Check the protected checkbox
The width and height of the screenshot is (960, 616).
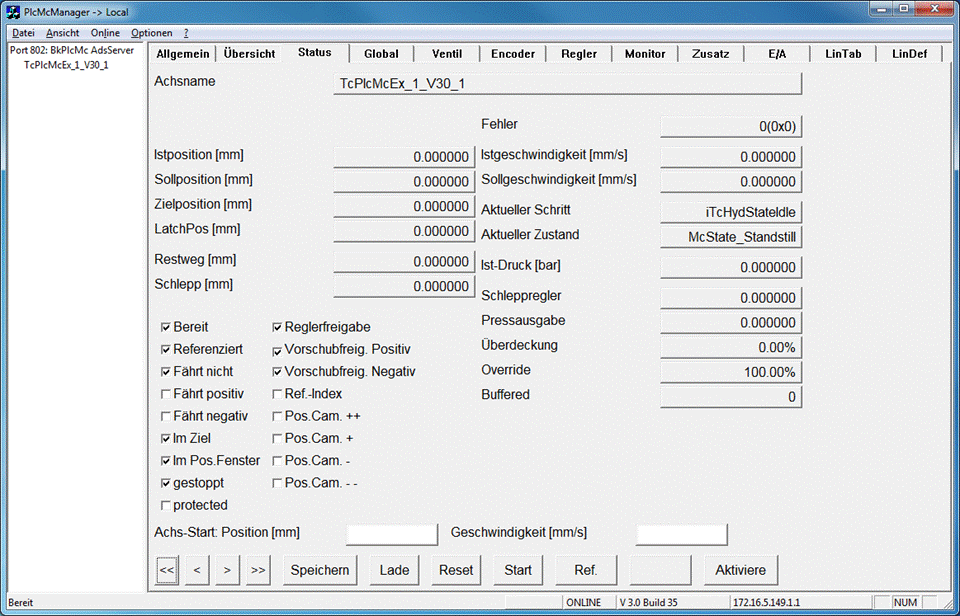[165, 505]
